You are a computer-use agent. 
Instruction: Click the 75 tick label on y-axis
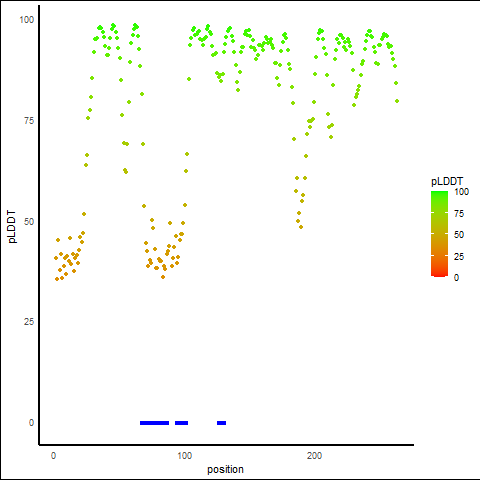tap(29, 121)
